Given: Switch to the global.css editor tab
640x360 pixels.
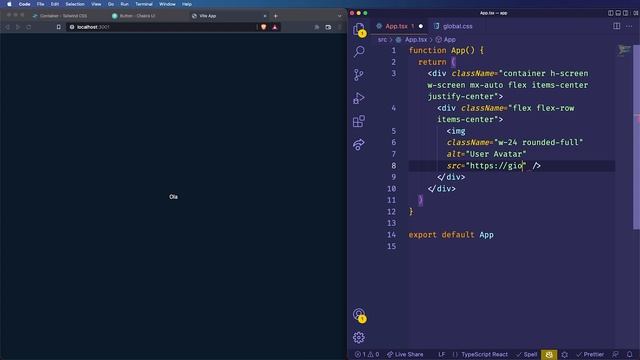Looking at the screenshot, I should [x=453, y=26].
